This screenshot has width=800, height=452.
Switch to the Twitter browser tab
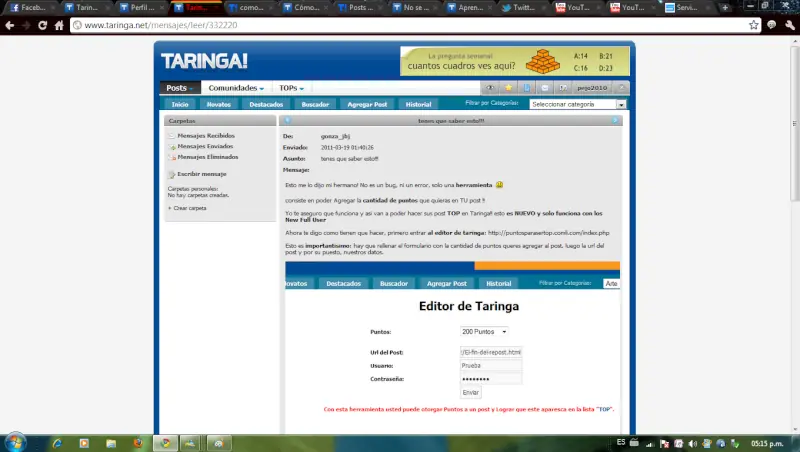(x=519, y=8)
